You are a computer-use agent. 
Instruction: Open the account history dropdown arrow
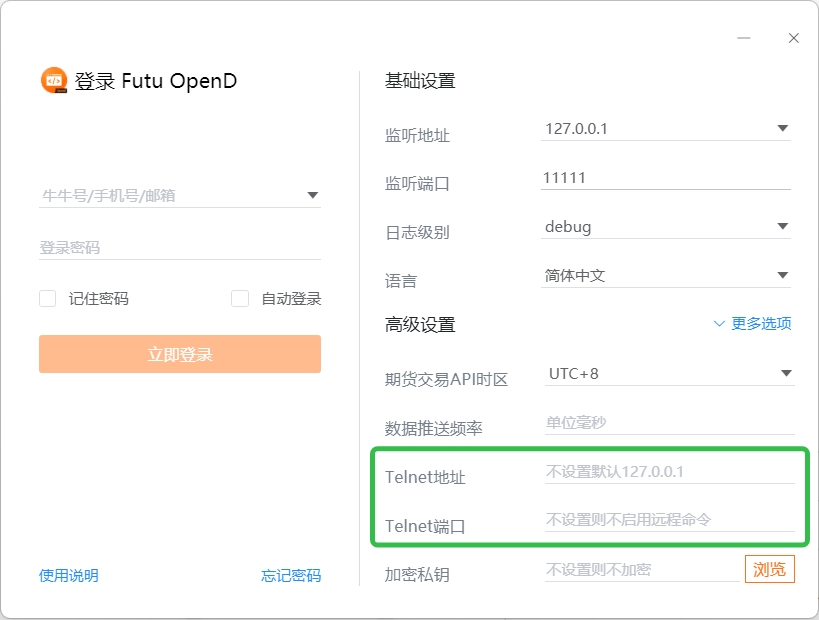tap(312, 196)
